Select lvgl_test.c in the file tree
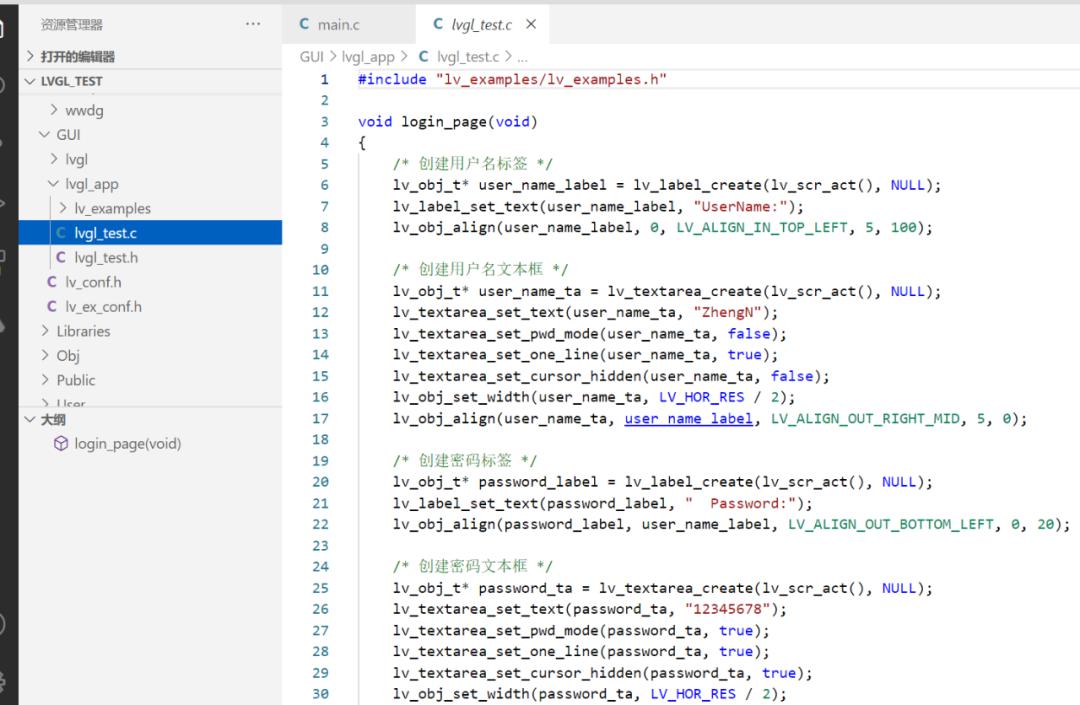 (x=150, y=233)
